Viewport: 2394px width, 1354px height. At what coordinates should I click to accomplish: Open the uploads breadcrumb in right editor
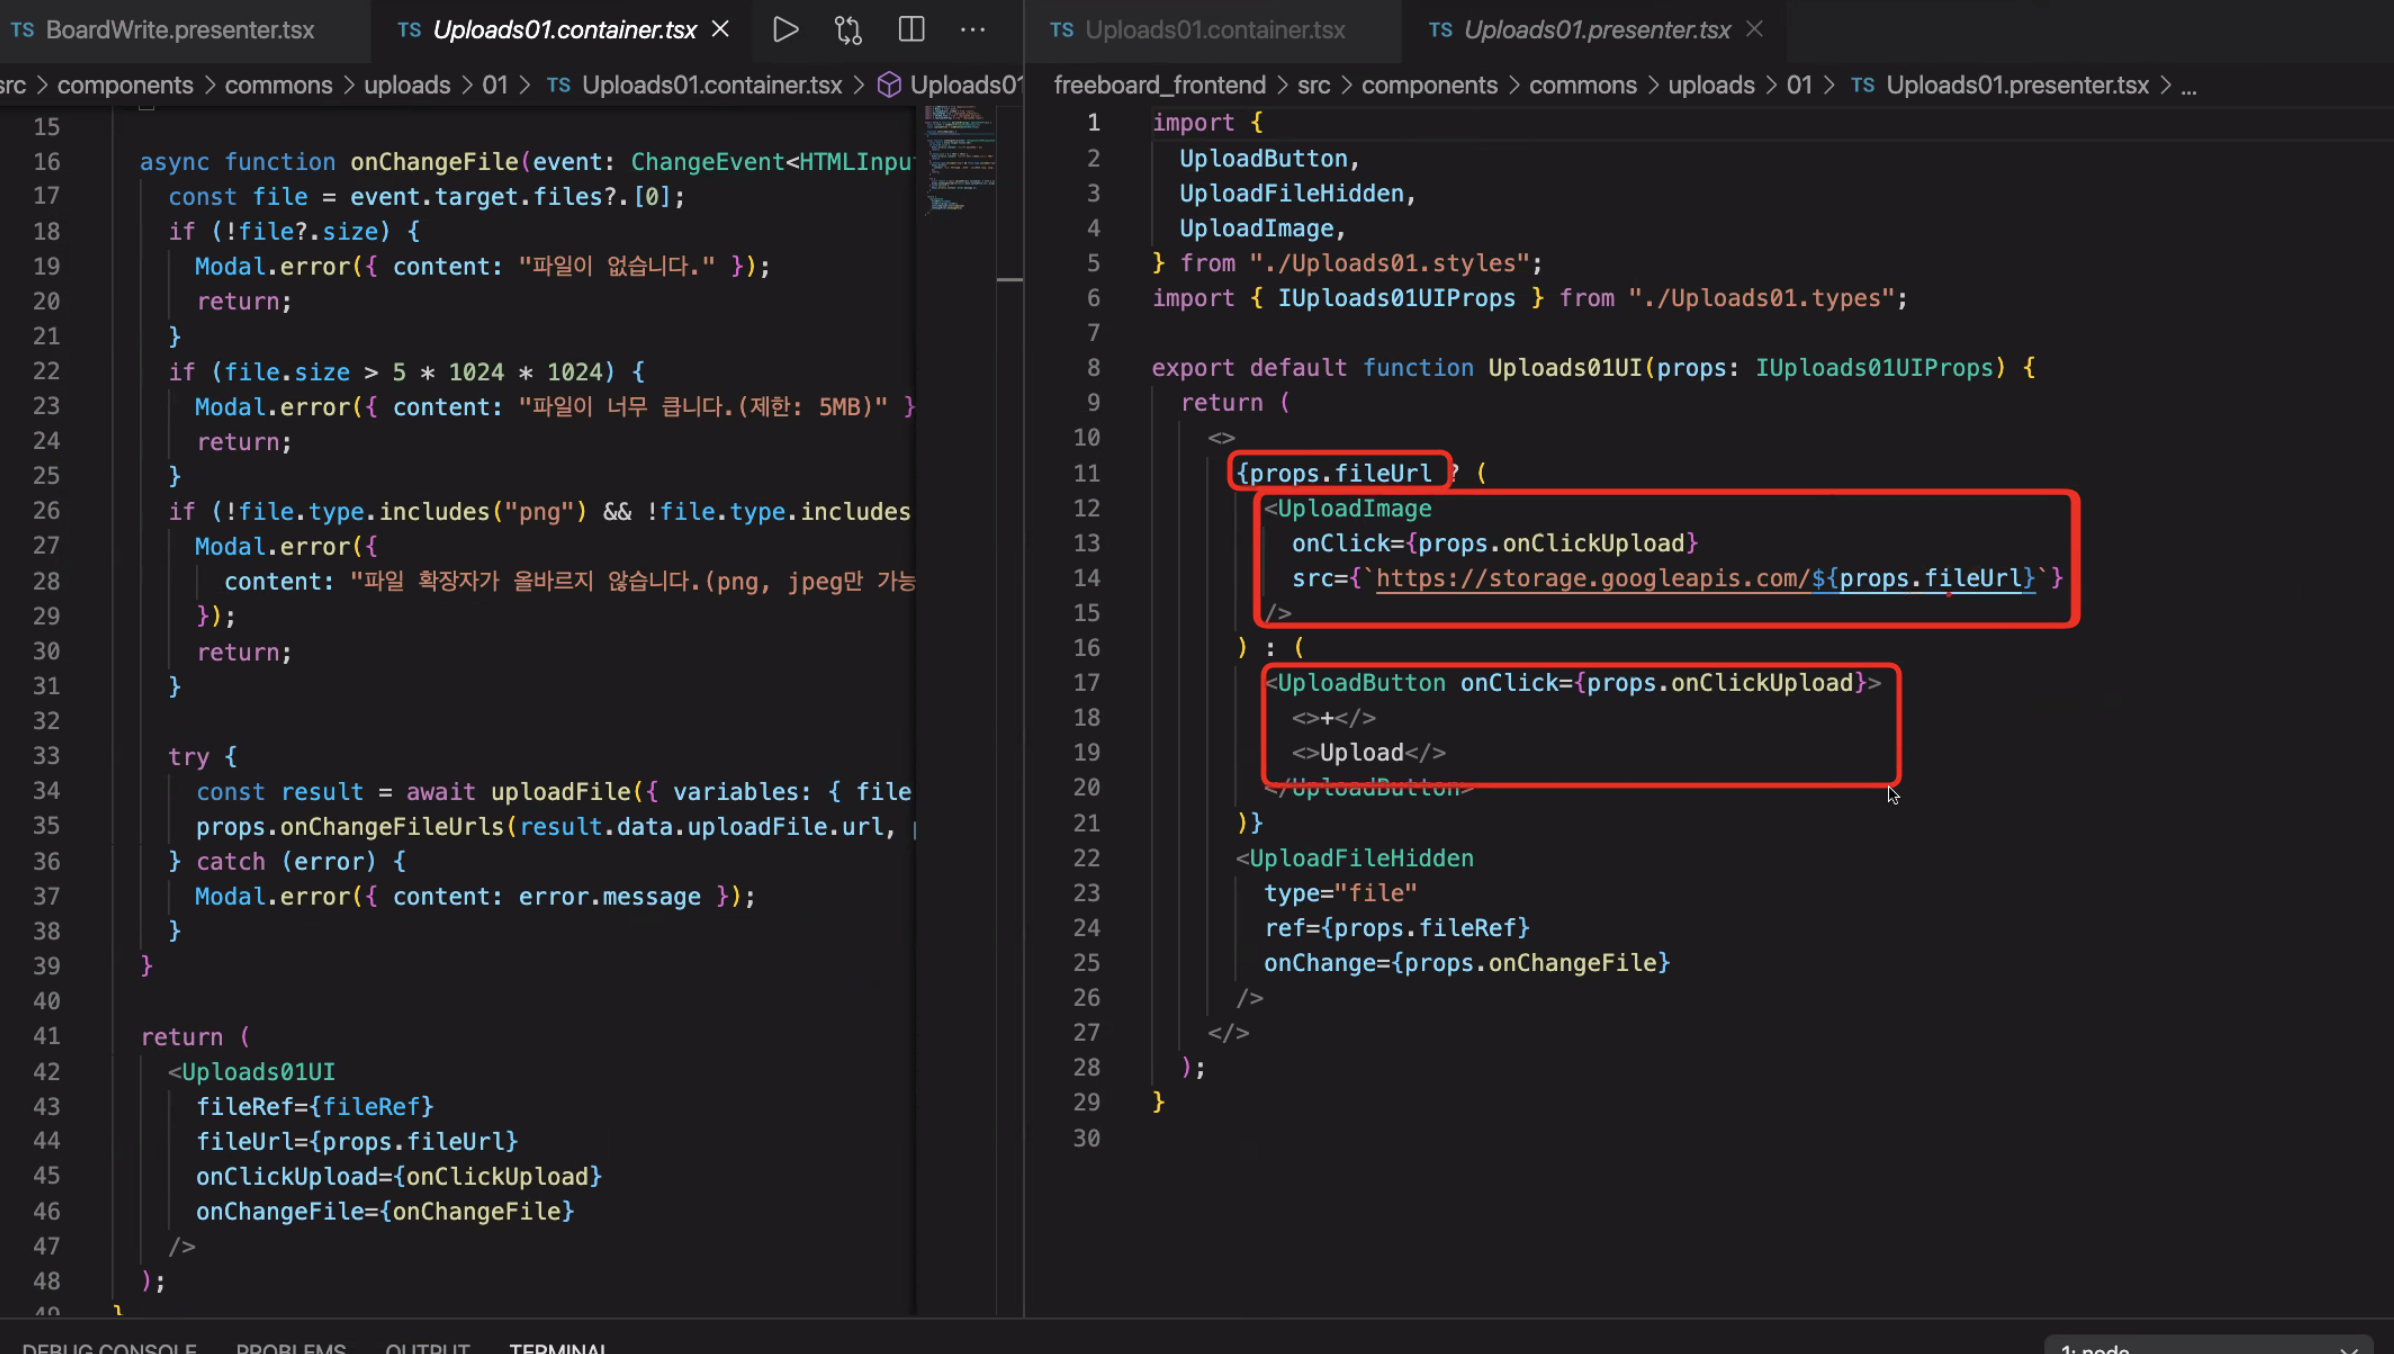(1710, 85)
